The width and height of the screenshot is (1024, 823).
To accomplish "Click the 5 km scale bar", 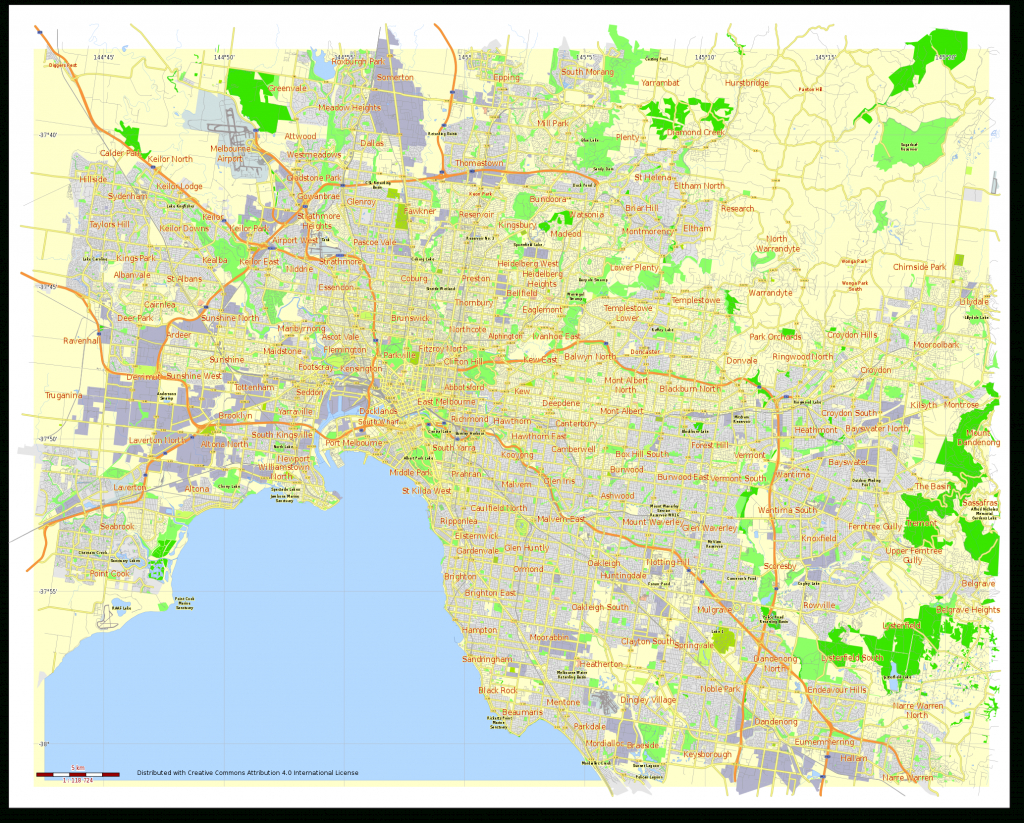I will [77, 773].
